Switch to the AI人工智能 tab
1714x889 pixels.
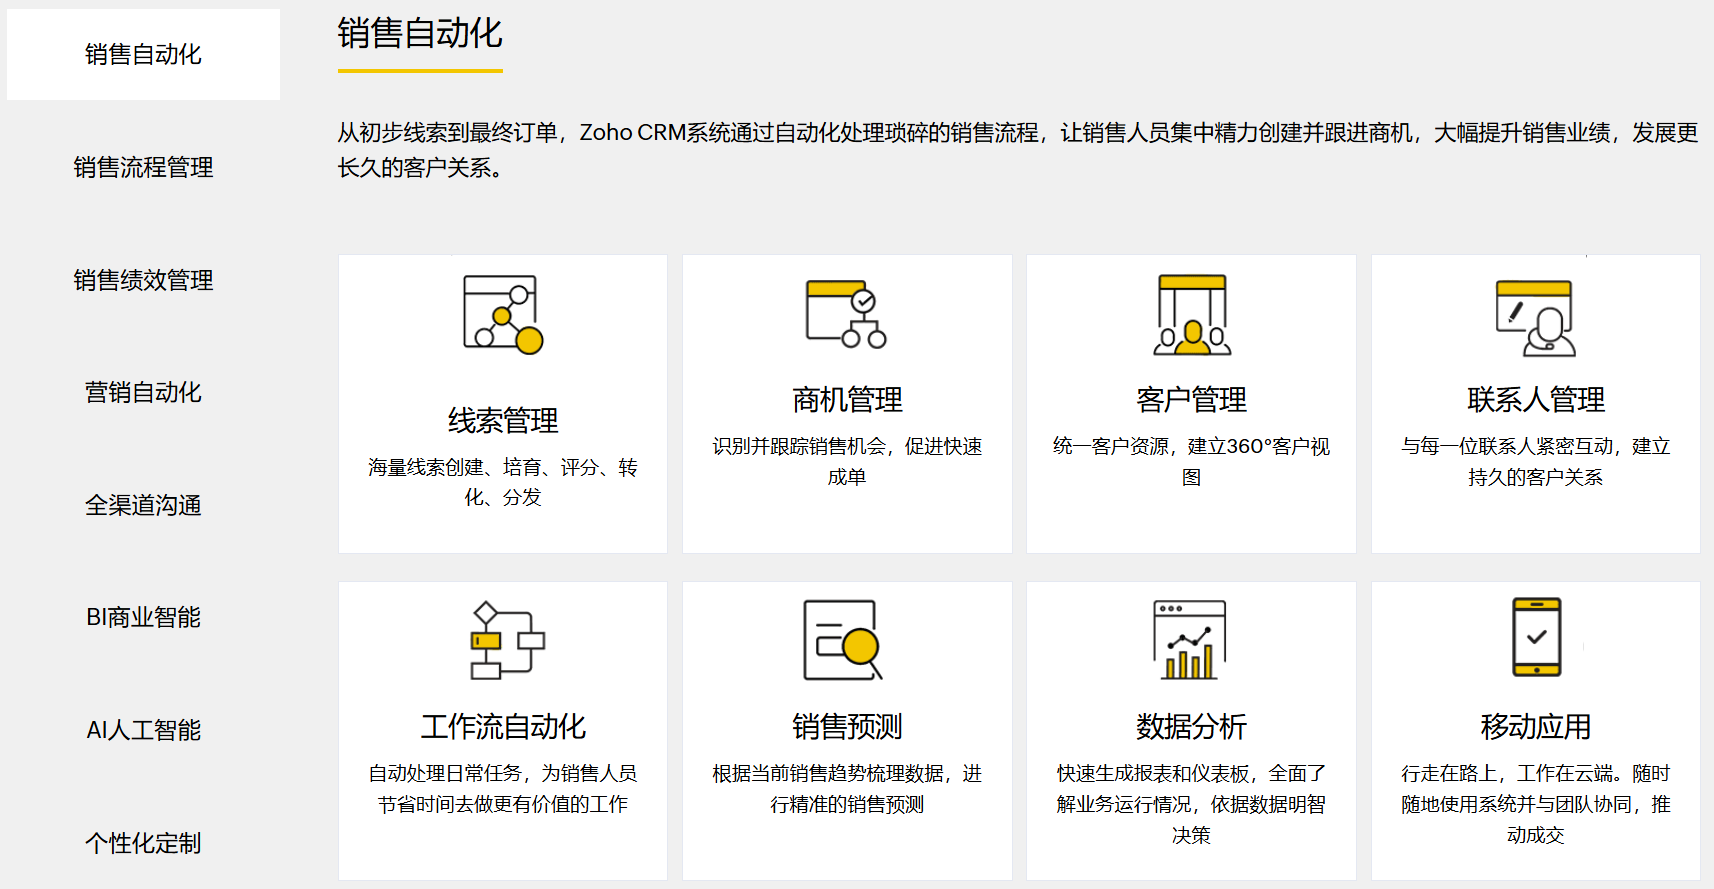click(x=143, y=730)
